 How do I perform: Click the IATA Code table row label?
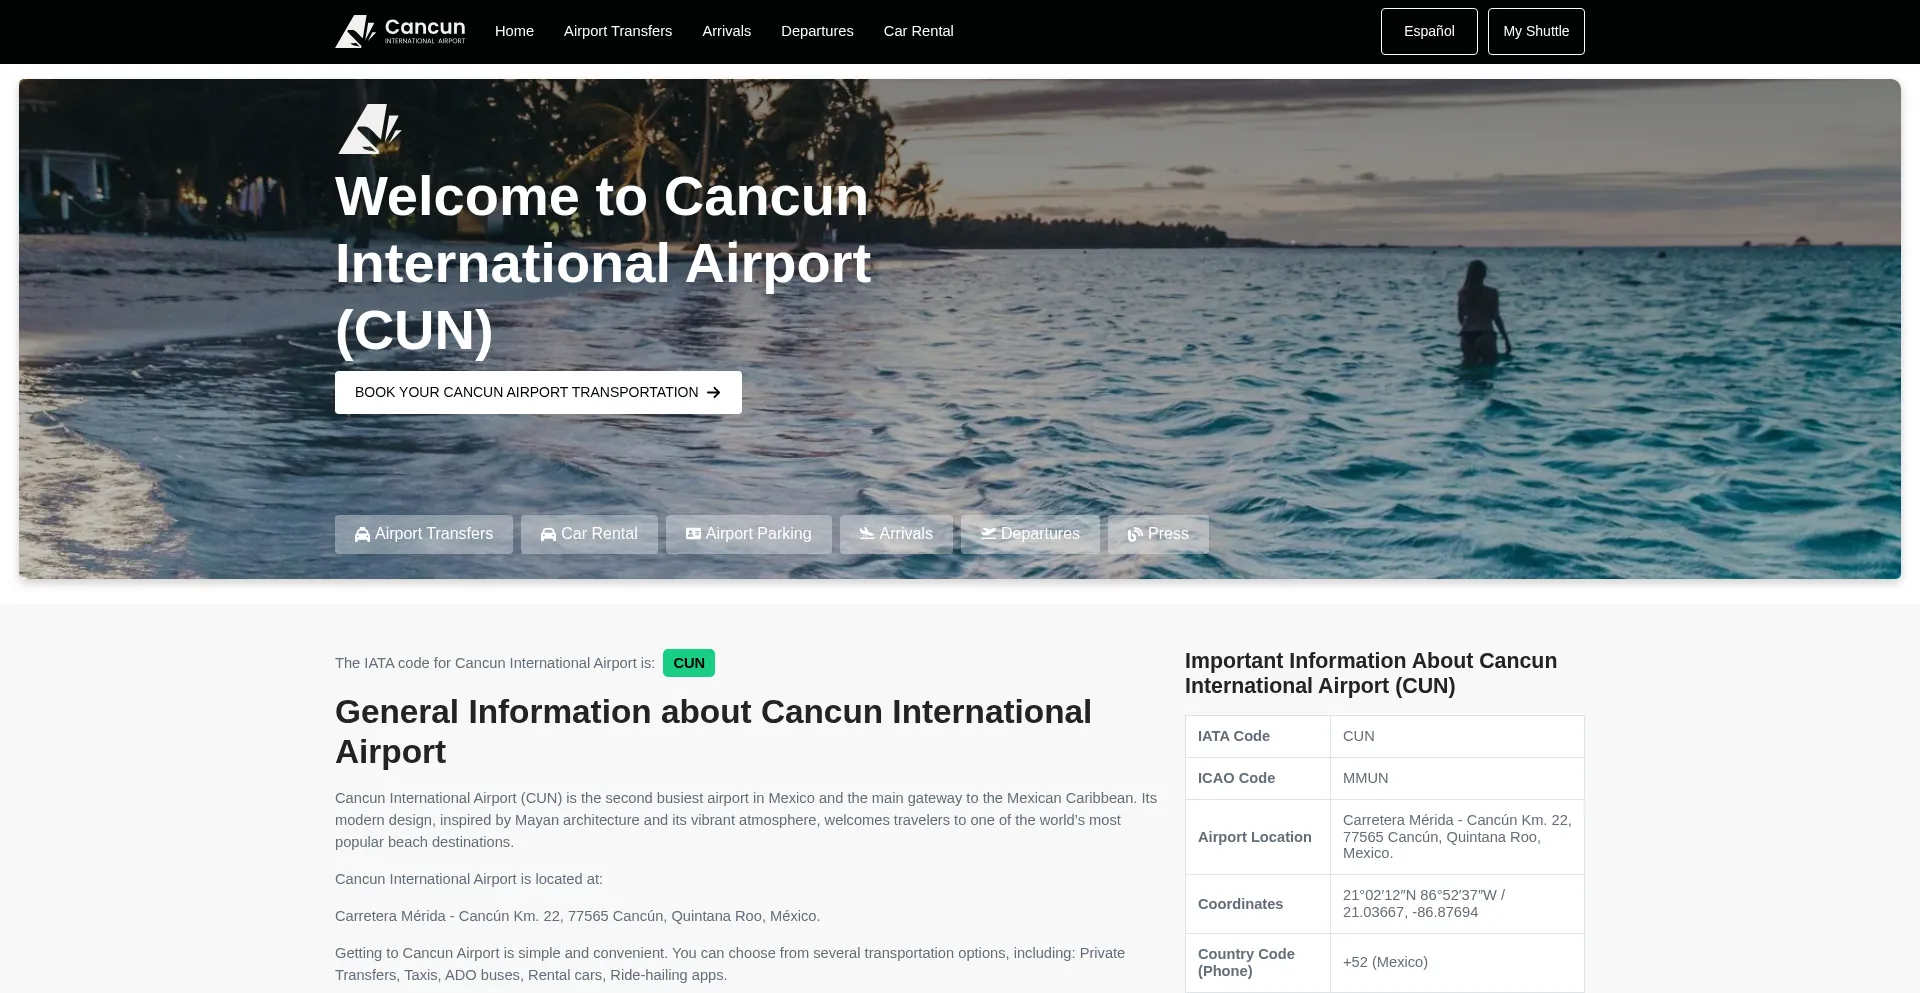tap(1234, 736)
